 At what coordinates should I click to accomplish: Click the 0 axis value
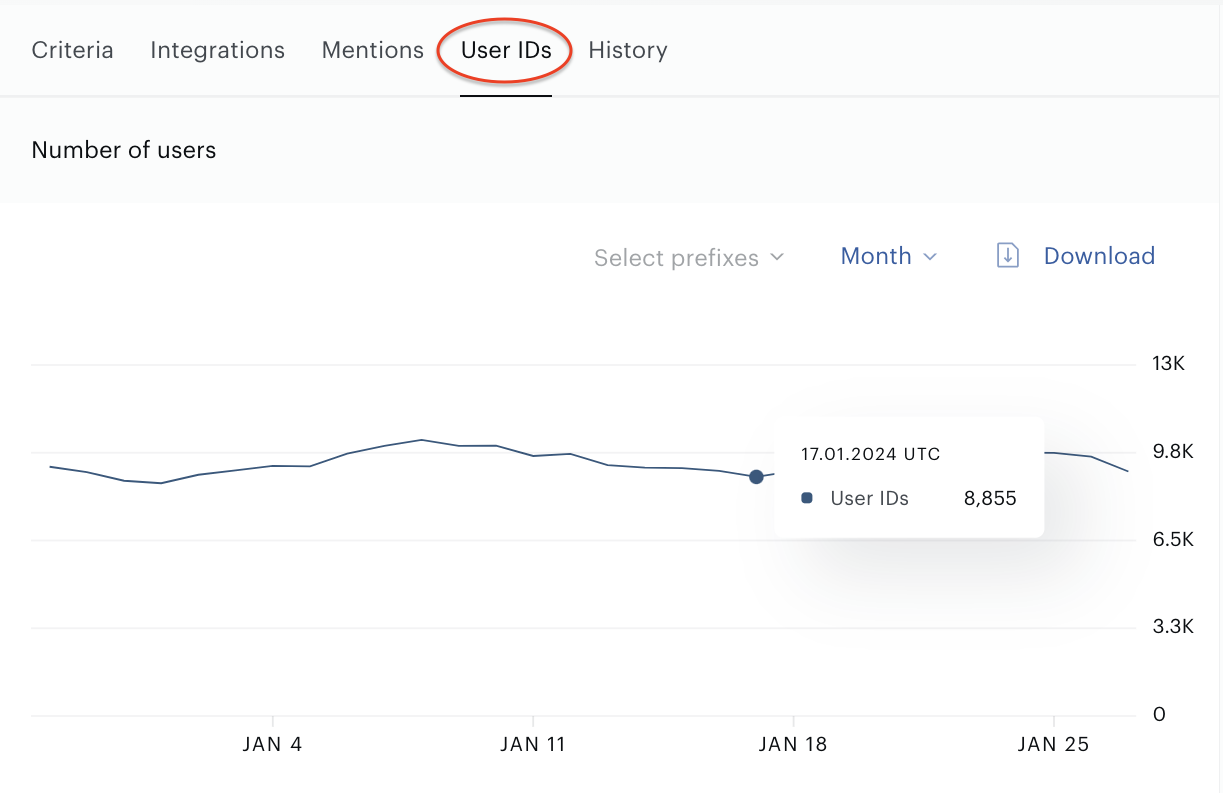[1159, 715]
